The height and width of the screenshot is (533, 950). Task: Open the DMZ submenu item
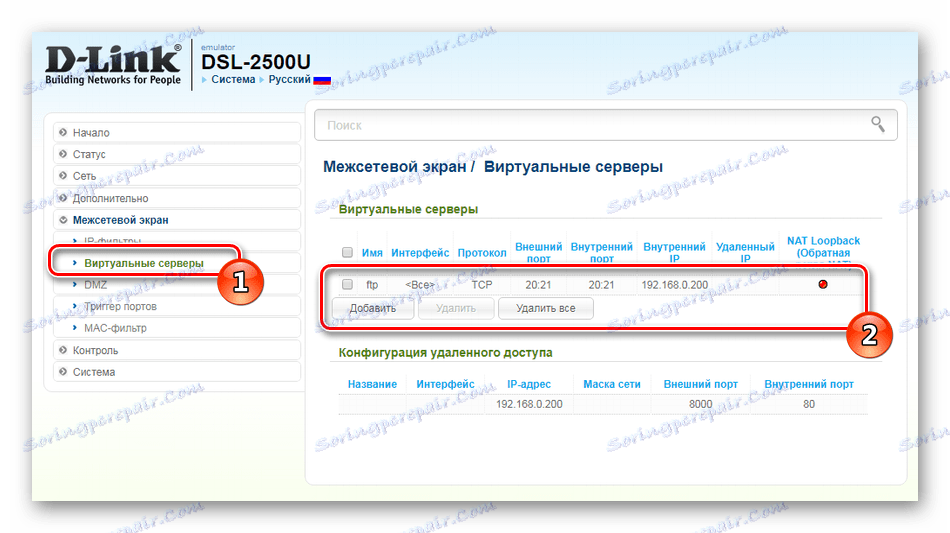(95, 285)
